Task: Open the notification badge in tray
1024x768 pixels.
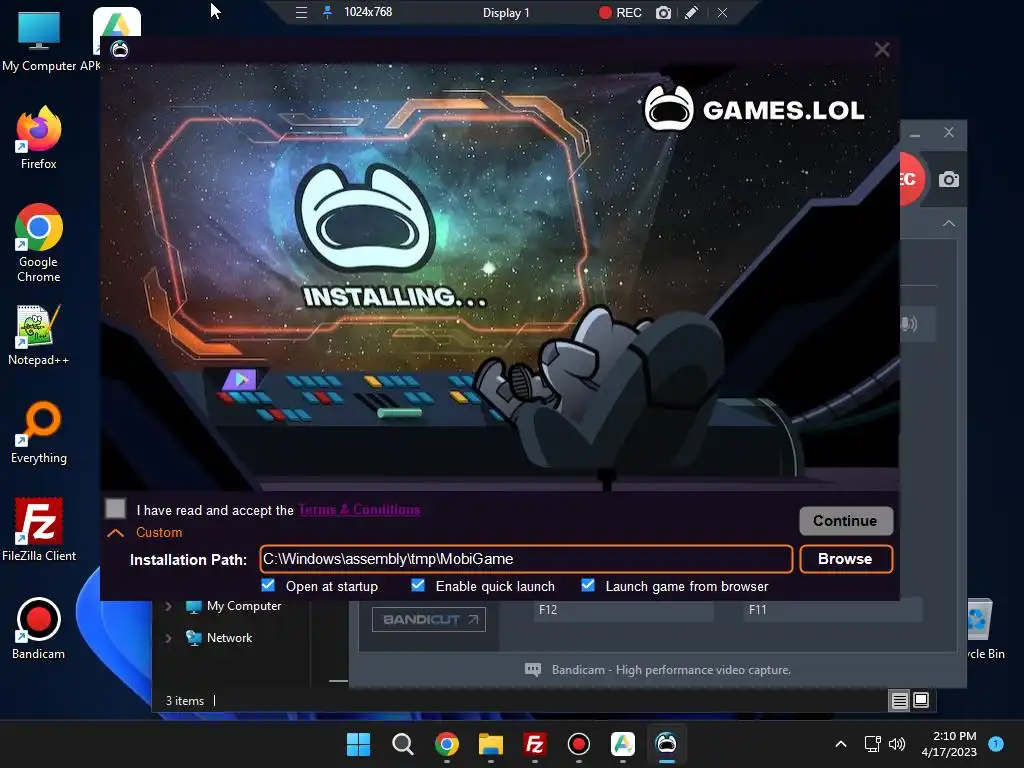Action: tap(996, 744)
